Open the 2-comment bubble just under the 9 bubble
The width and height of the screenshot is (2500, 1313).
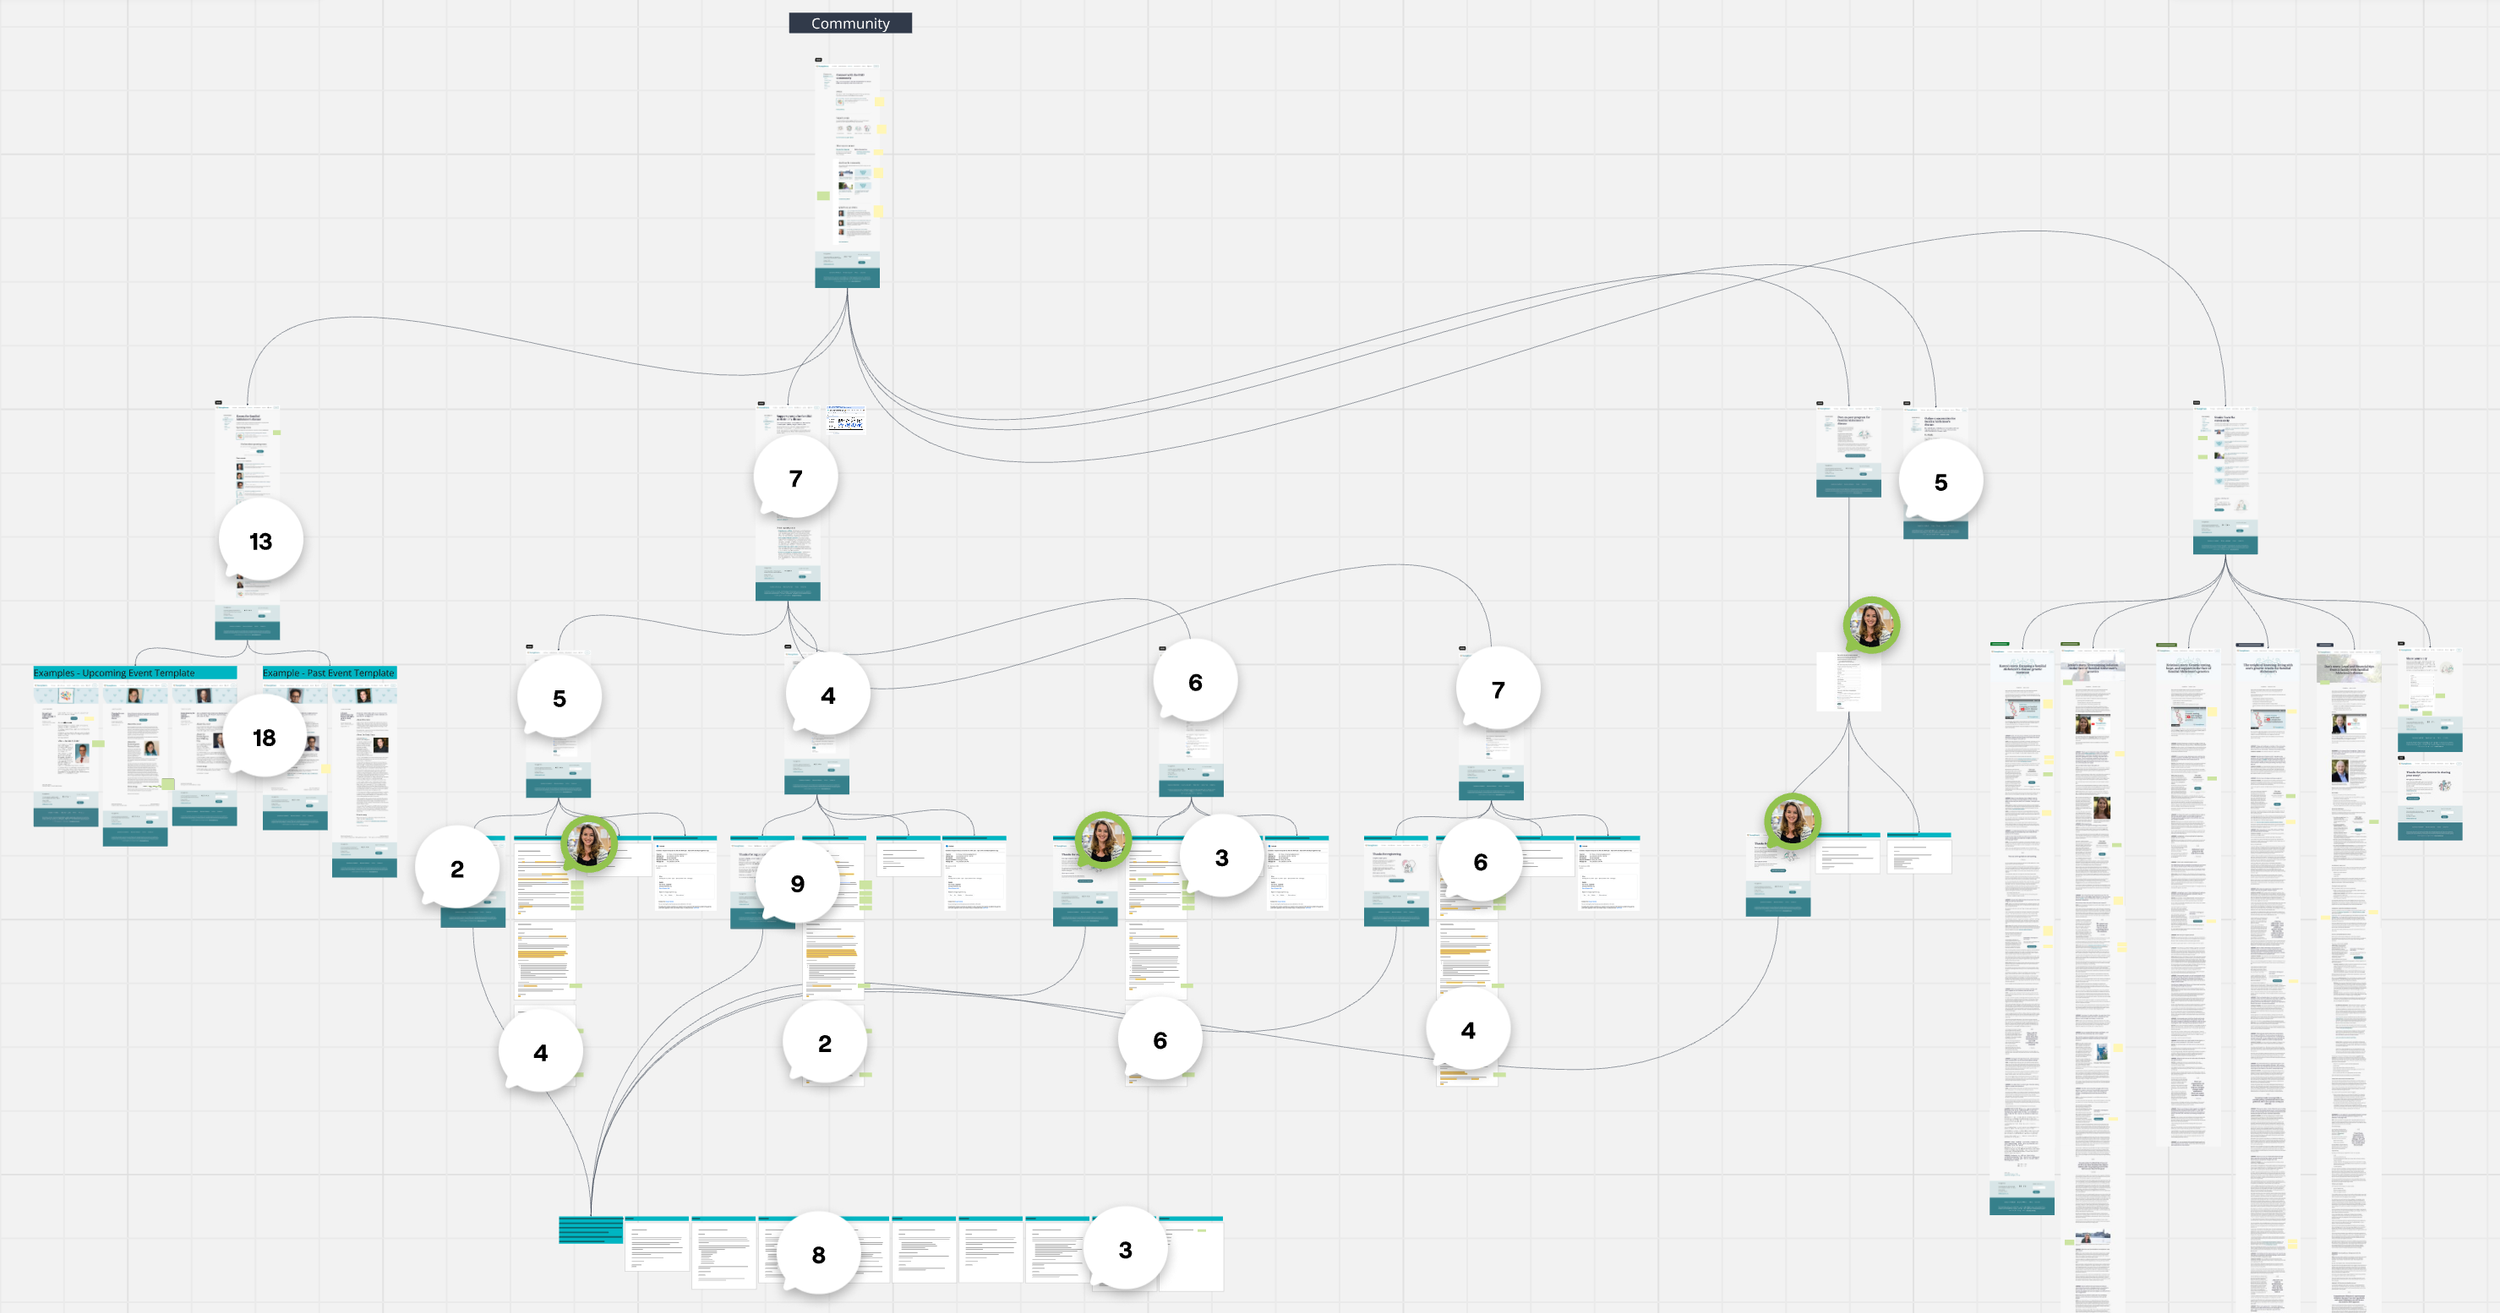point(824,1043)
